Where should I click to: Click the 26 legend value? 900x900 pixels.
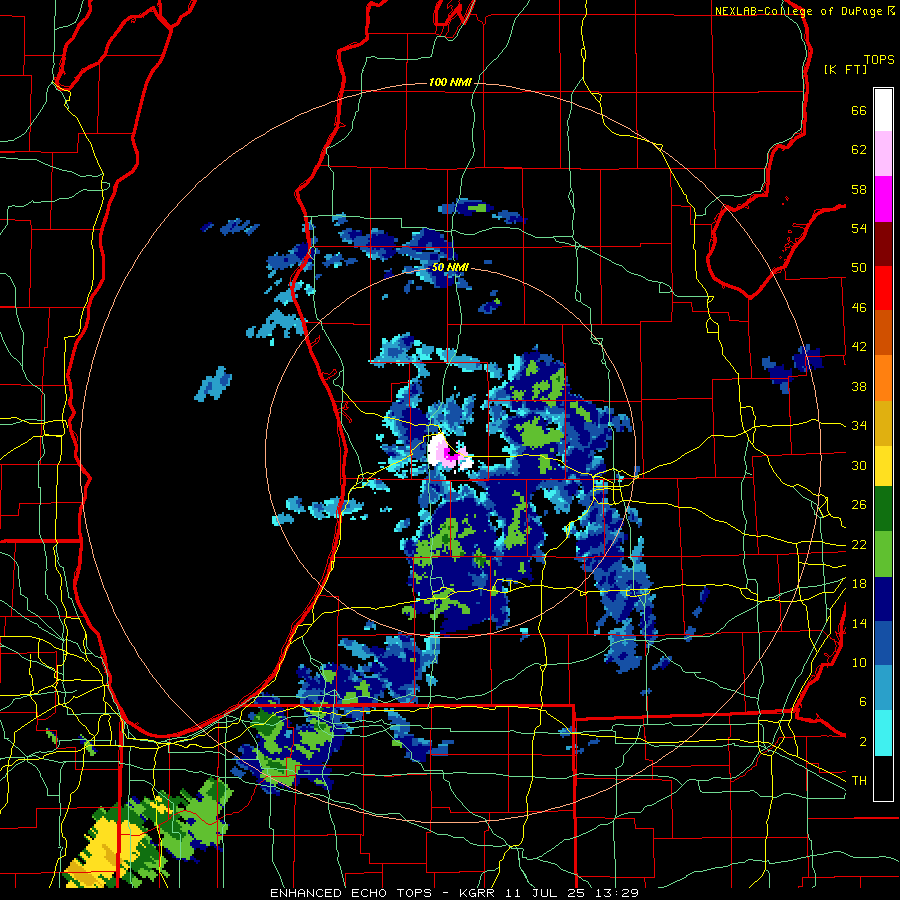859,505
